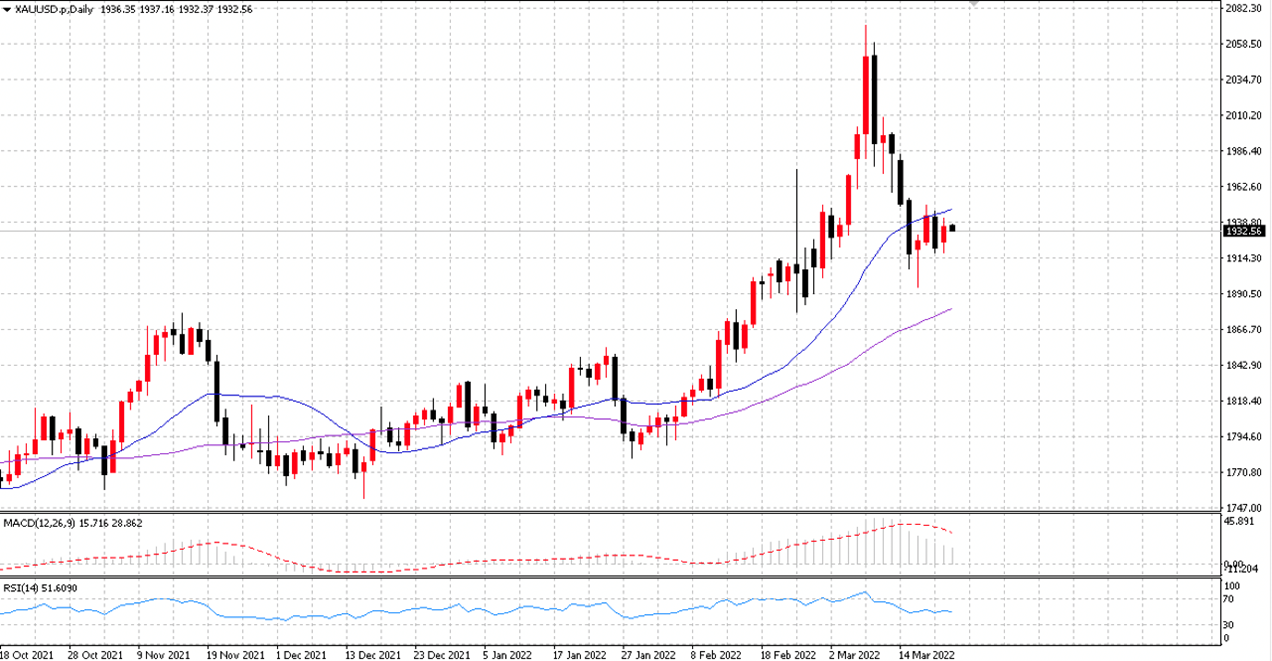Image resolution: width=1272 pixels, height=661 pixels.
Task: Click the 2010.20 price axis label
Action: pos(1243,116)
